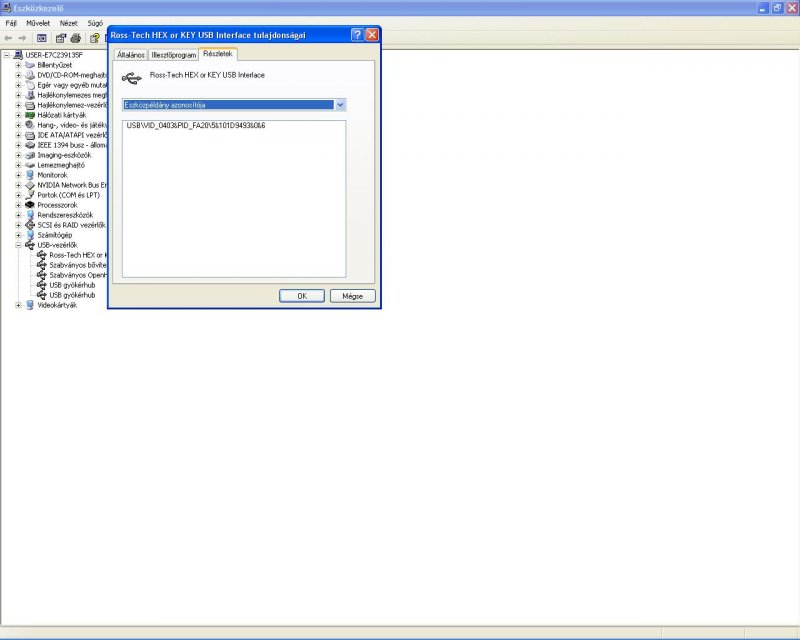Click the camera icon beside Imaging-eszközök
This screenshot has width=800, height=640.
click(x=30, y=155)
